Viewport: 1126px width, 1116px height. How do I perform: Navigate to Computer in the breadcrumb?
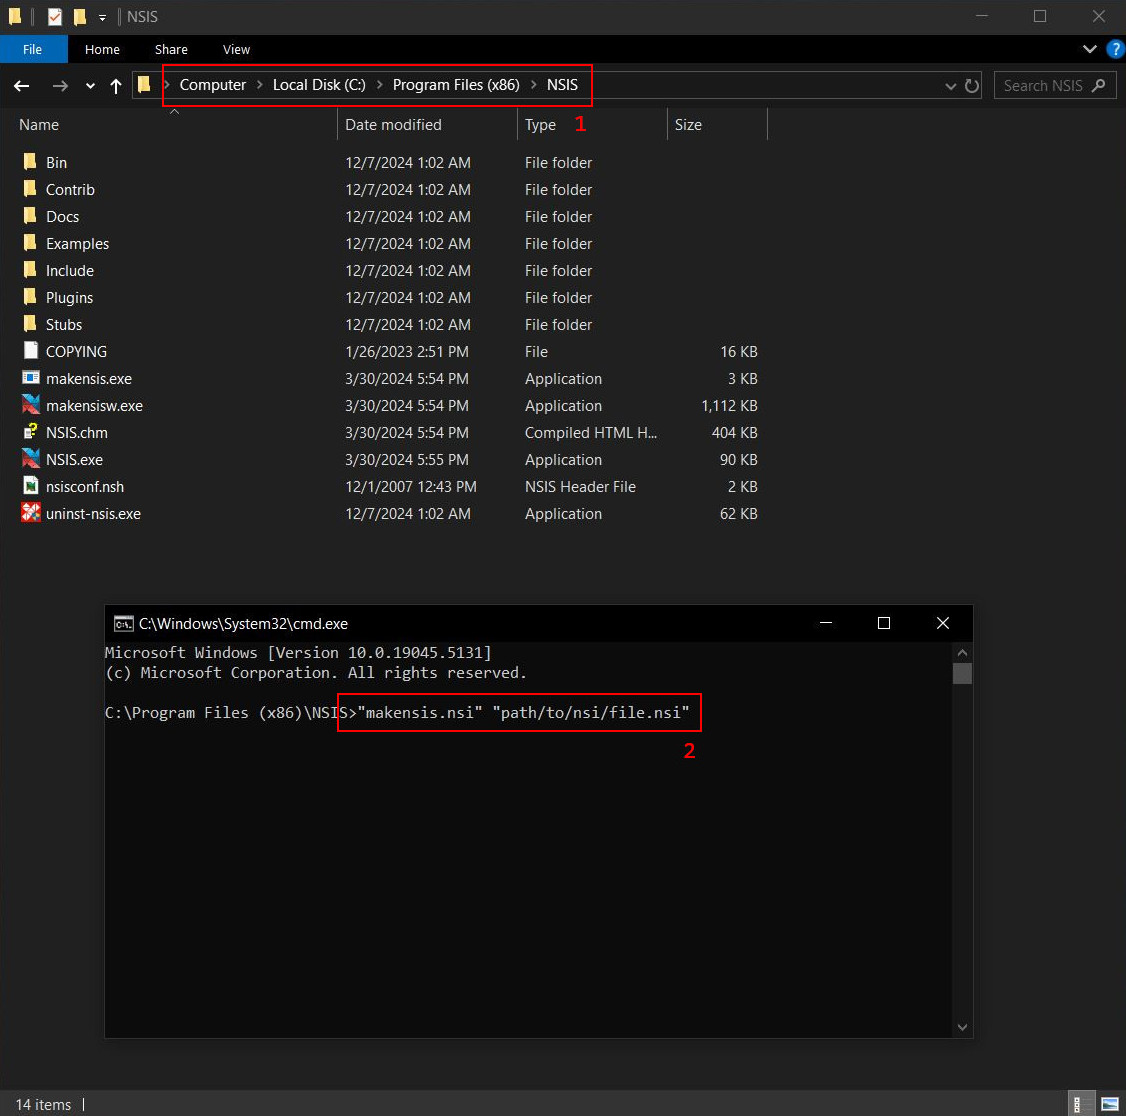coord(213,85)
